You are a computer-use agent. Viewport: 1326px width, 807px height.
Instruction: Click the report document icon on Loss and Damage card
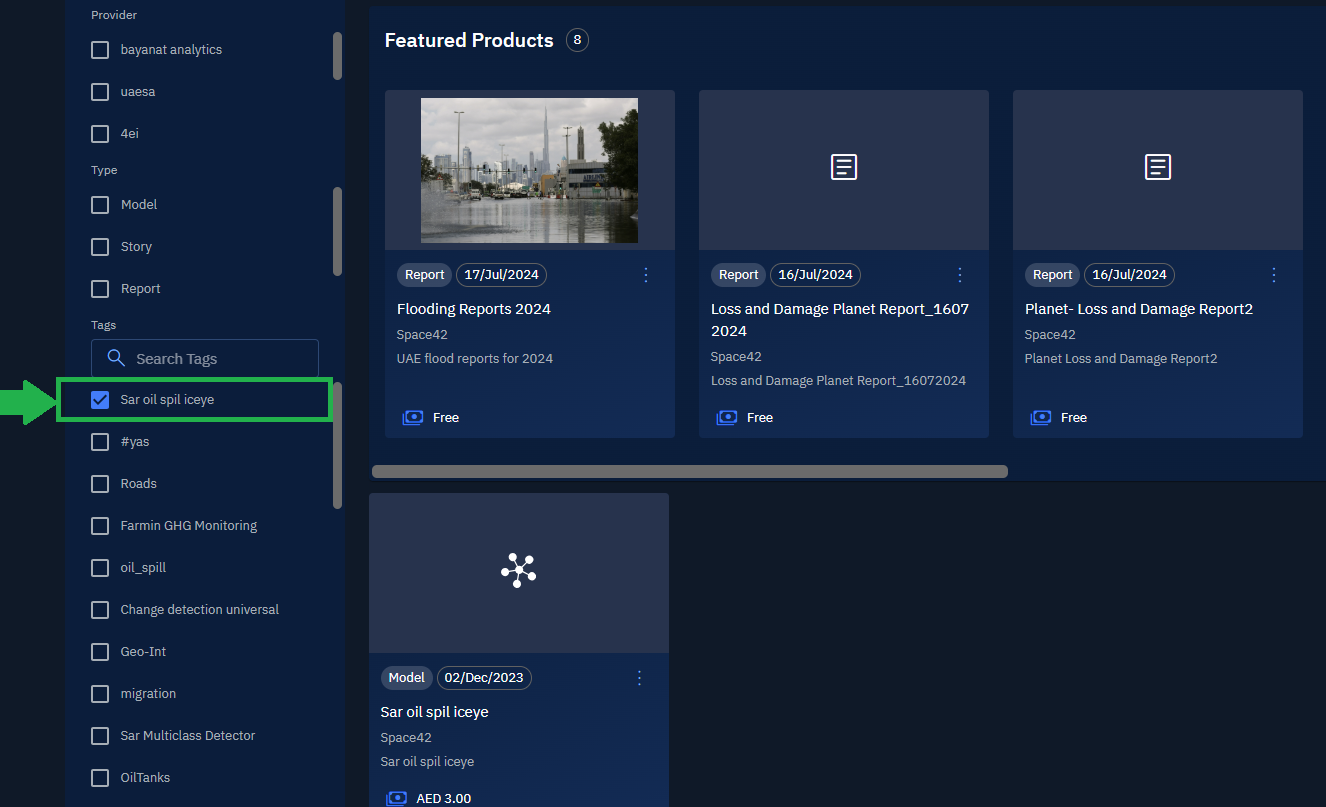coord(844,167)
